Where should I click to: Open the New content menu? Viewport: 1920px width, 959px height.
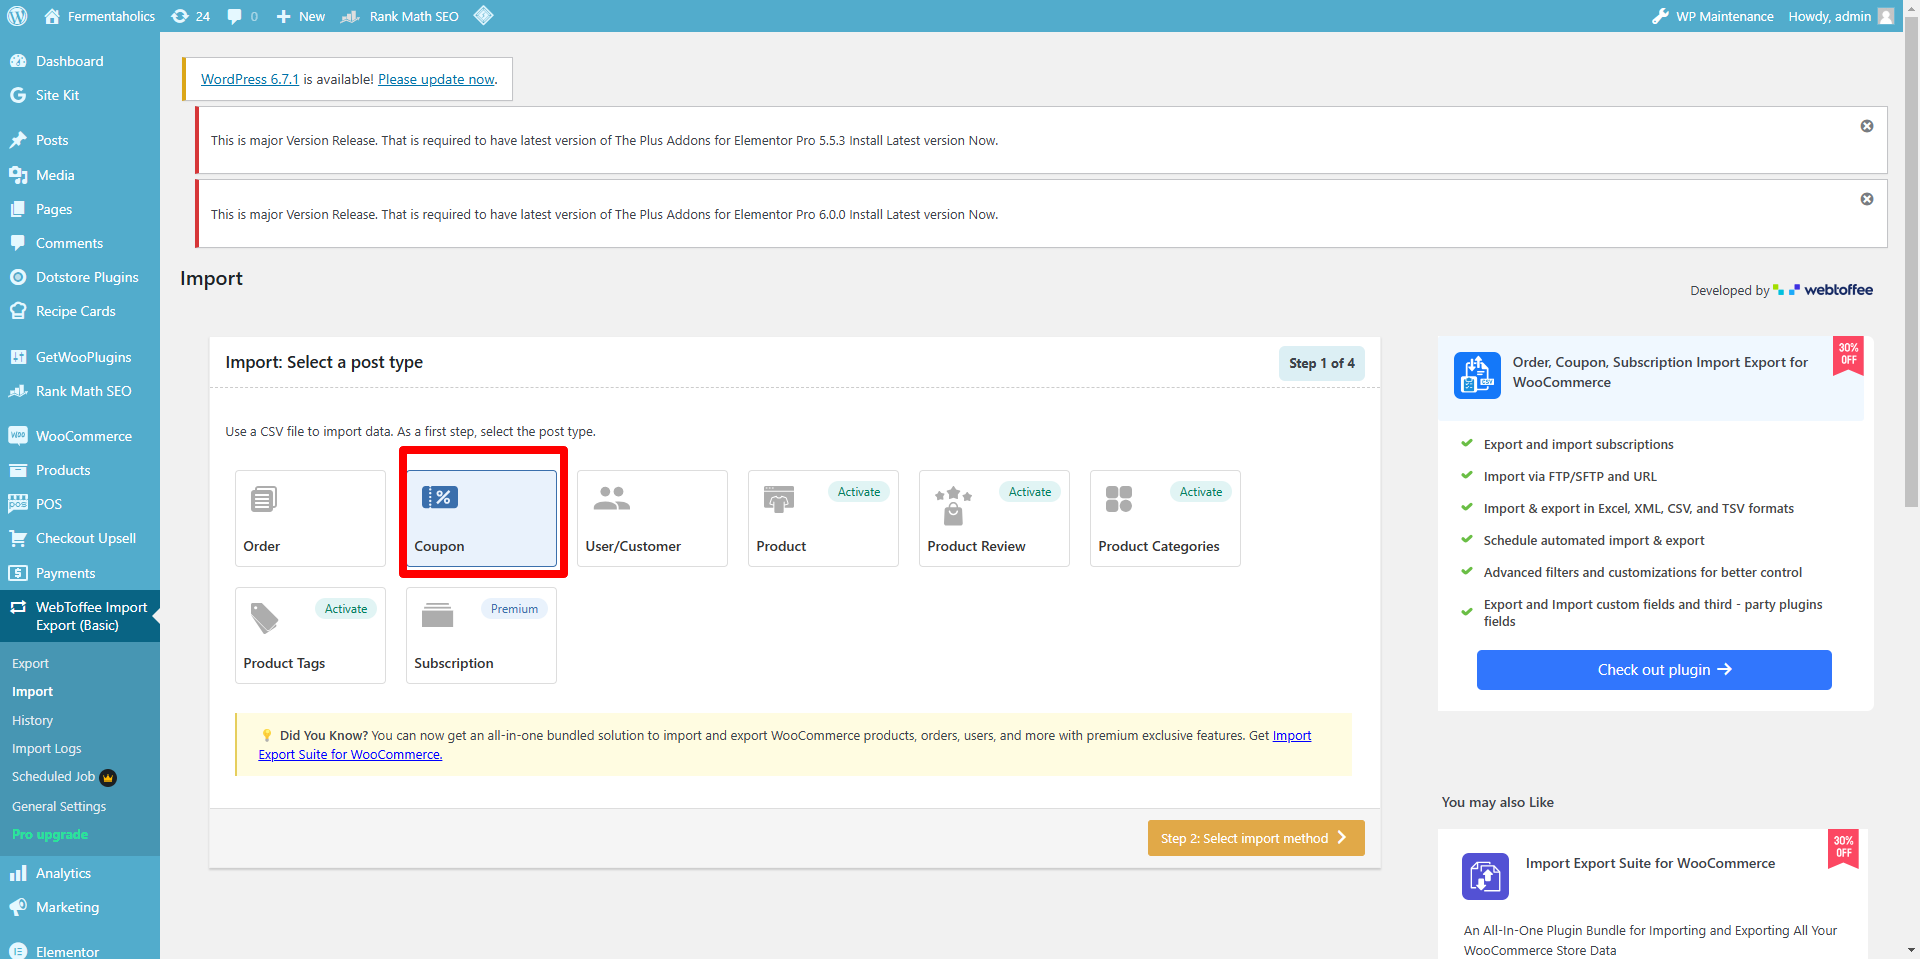(300, 16)
